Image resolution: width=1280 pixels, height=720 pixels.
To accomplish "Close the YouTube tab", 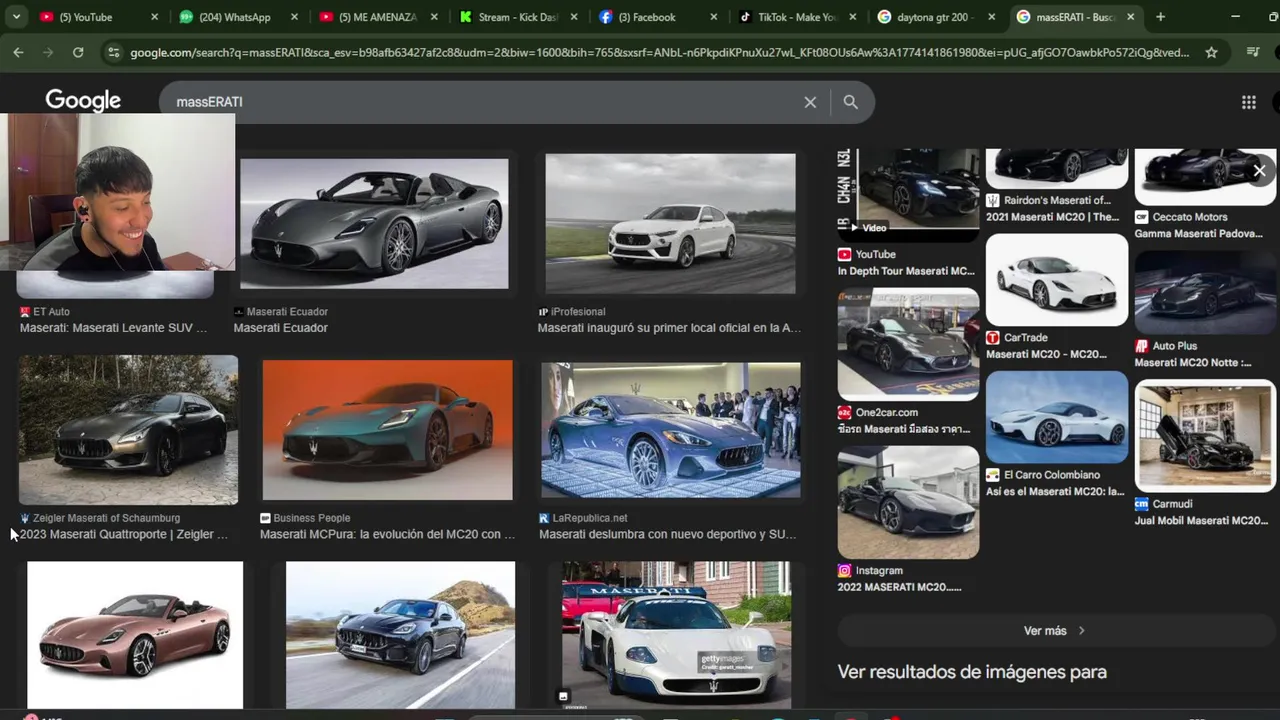I will click(154, 17).
